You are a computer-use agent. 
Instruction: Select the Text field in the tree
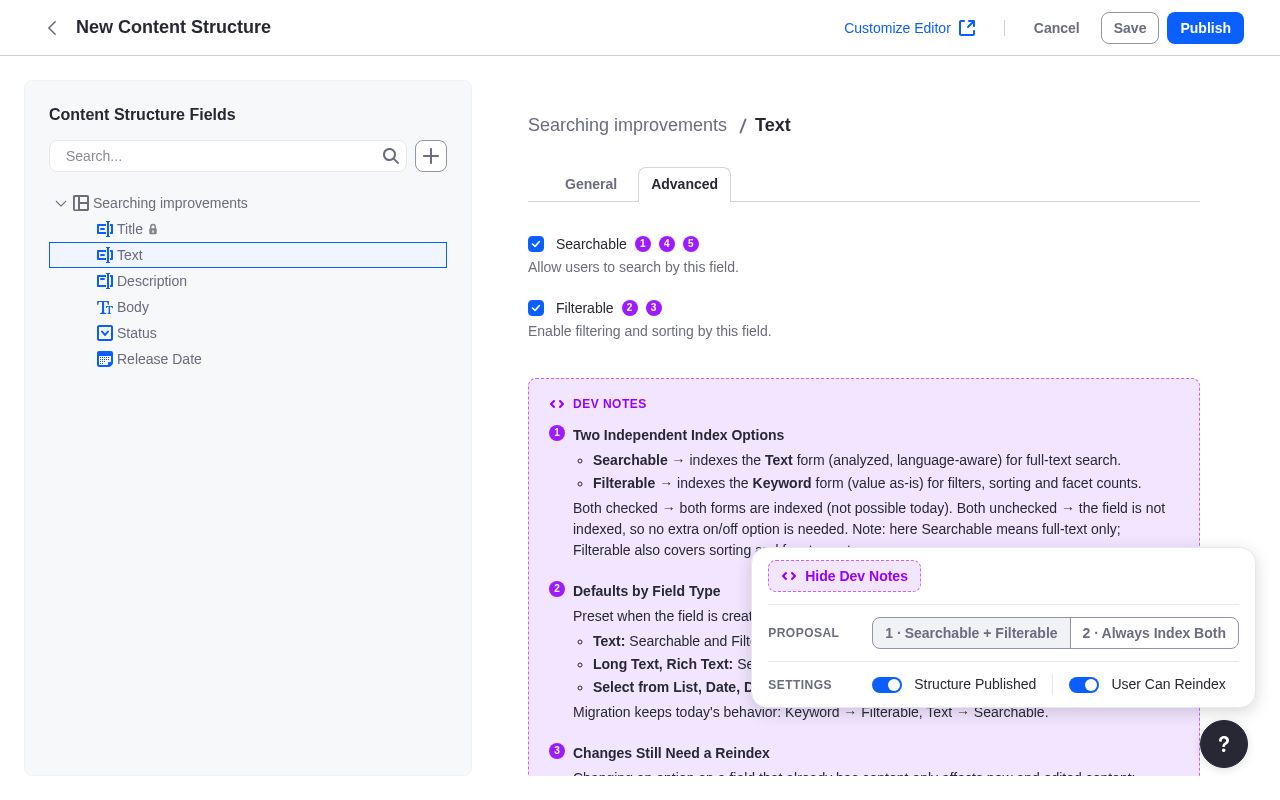[x=248, y=255]
